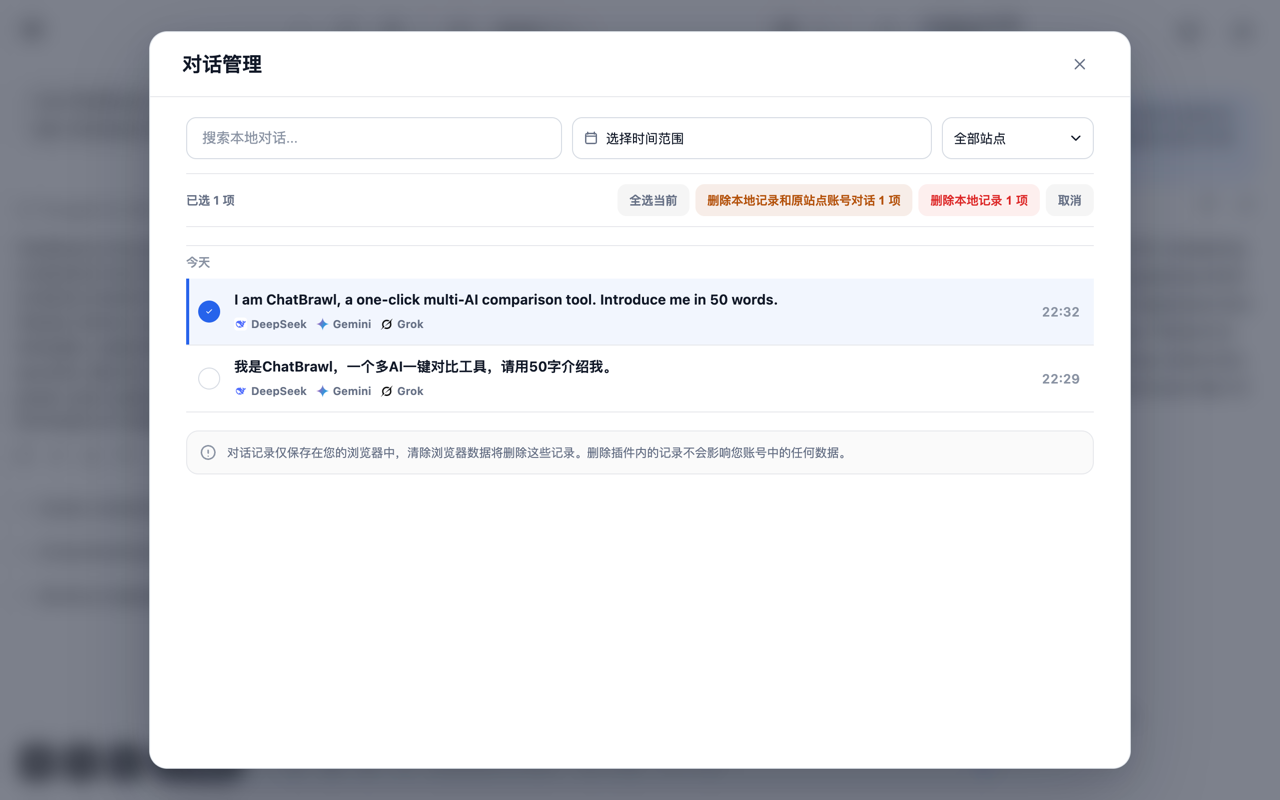Check the Chinese 我是ChatBrawl conversation checkbox
Screen dimensions: 1280x800
pyautogui.click(x=209, y=378)
